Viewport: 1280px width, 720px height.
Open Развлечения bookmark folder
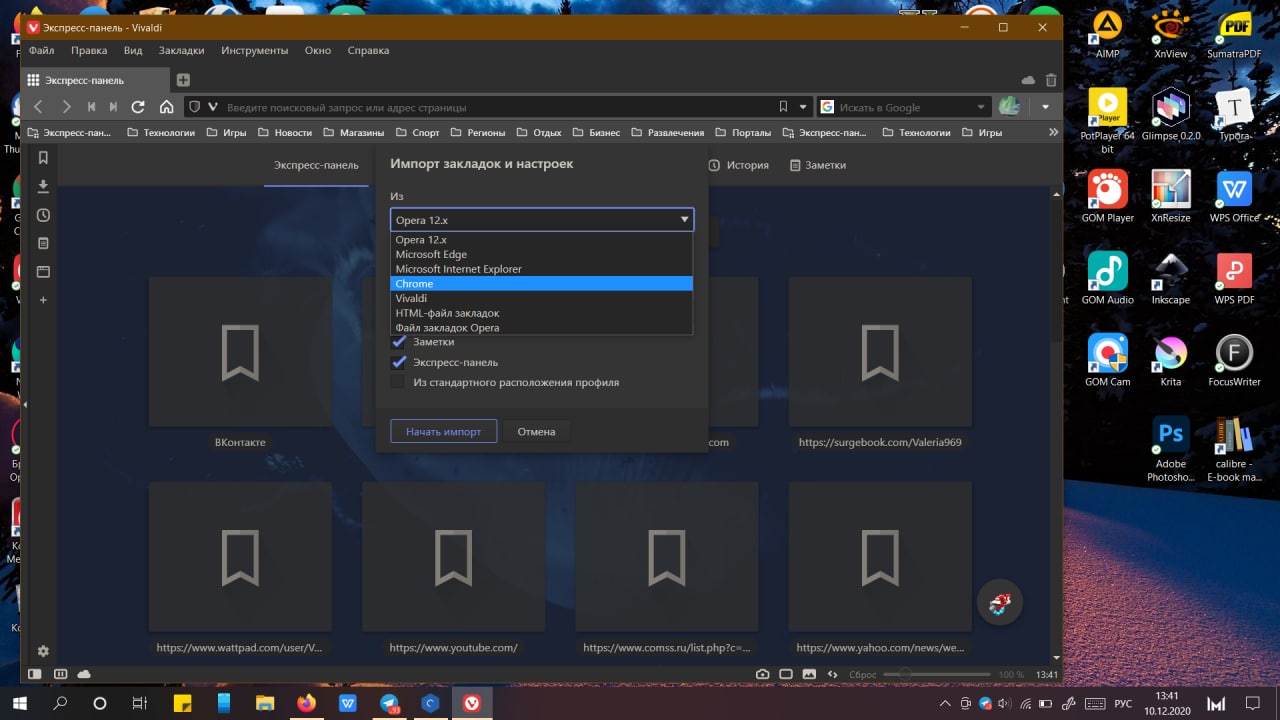[x=667, y=132]
